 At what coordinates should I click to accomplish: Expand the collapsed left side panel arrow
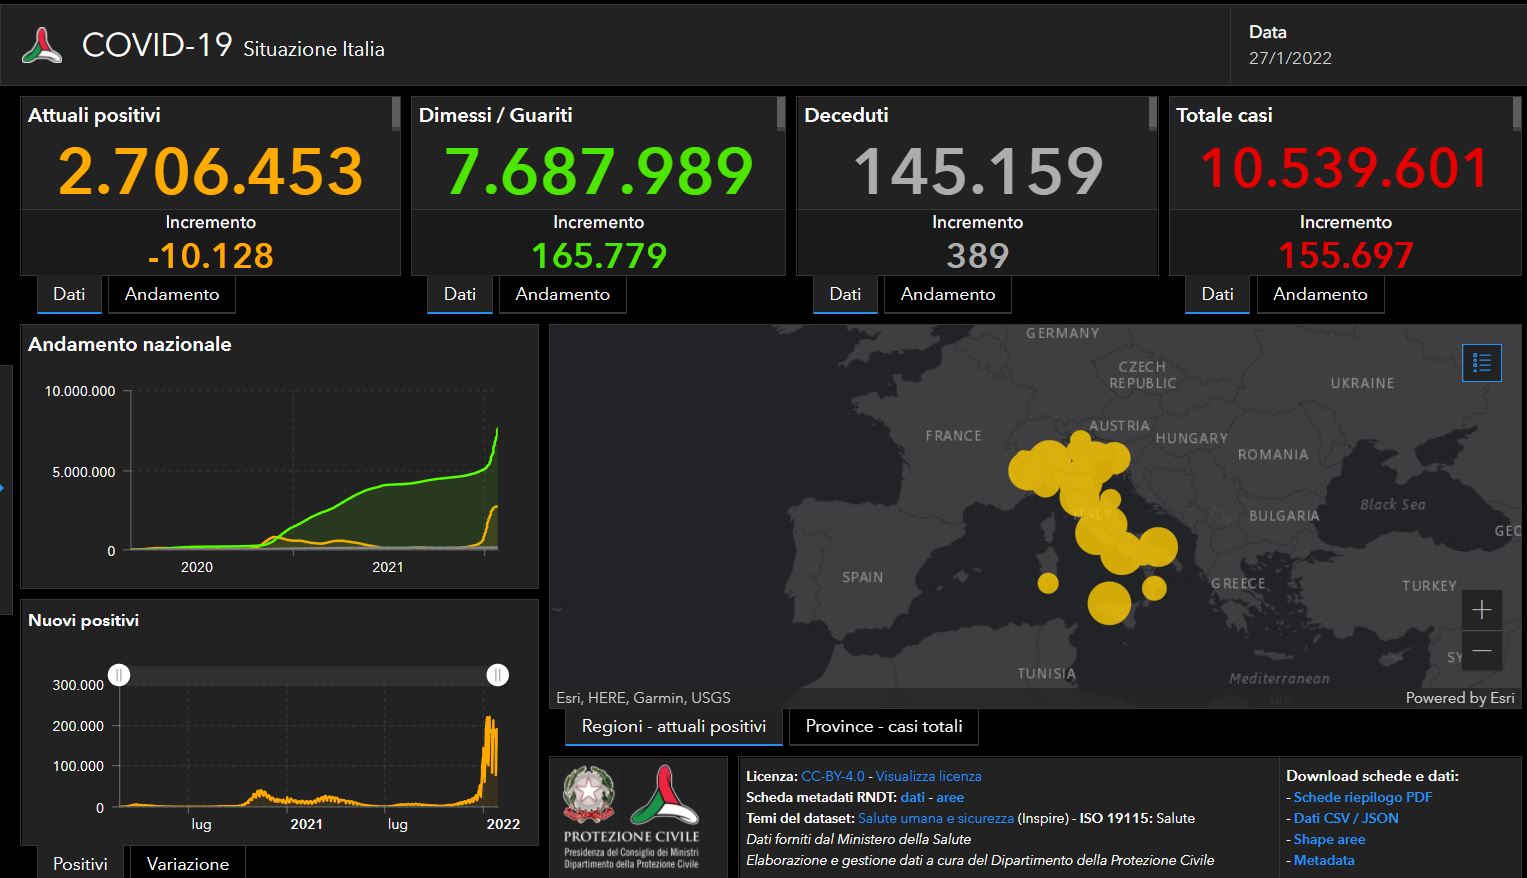(x=3, y=488)
